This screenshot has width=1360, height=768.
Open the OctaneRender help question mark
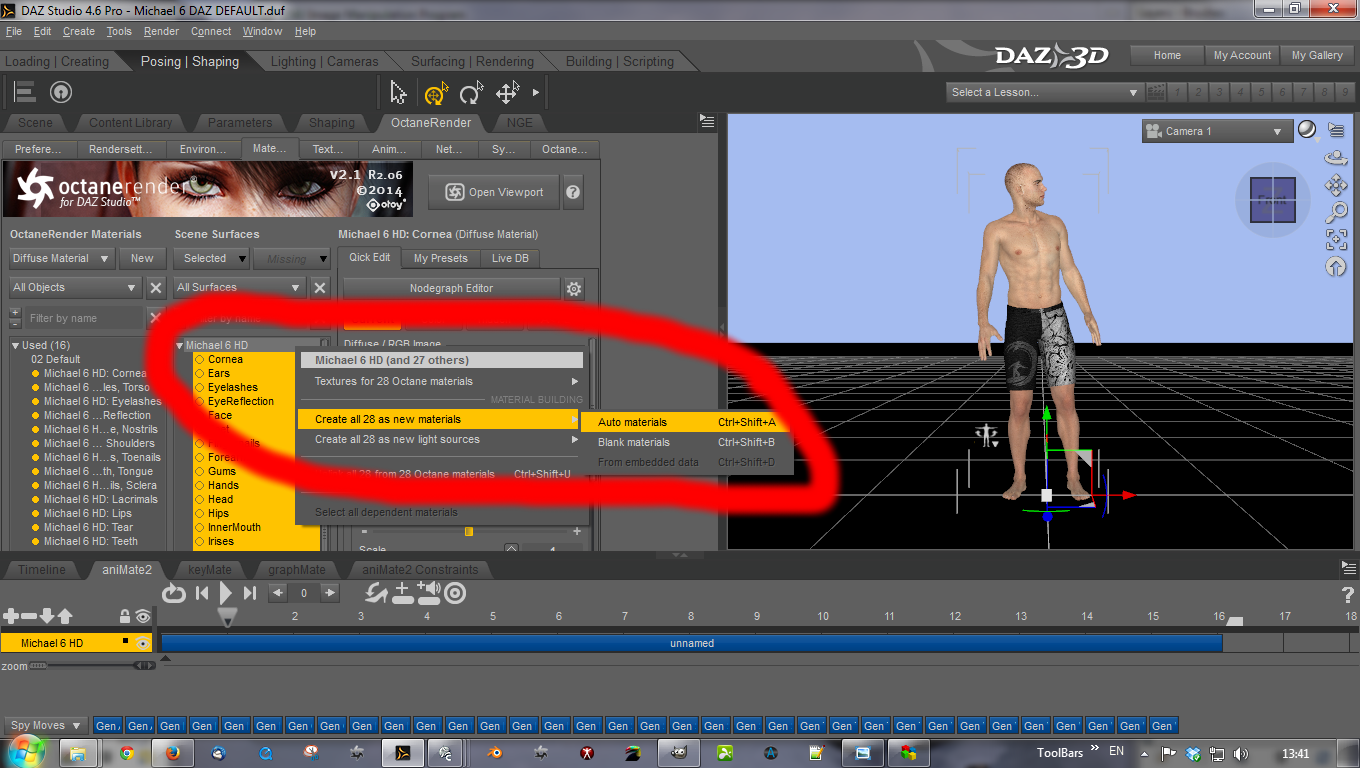point(573,192)
